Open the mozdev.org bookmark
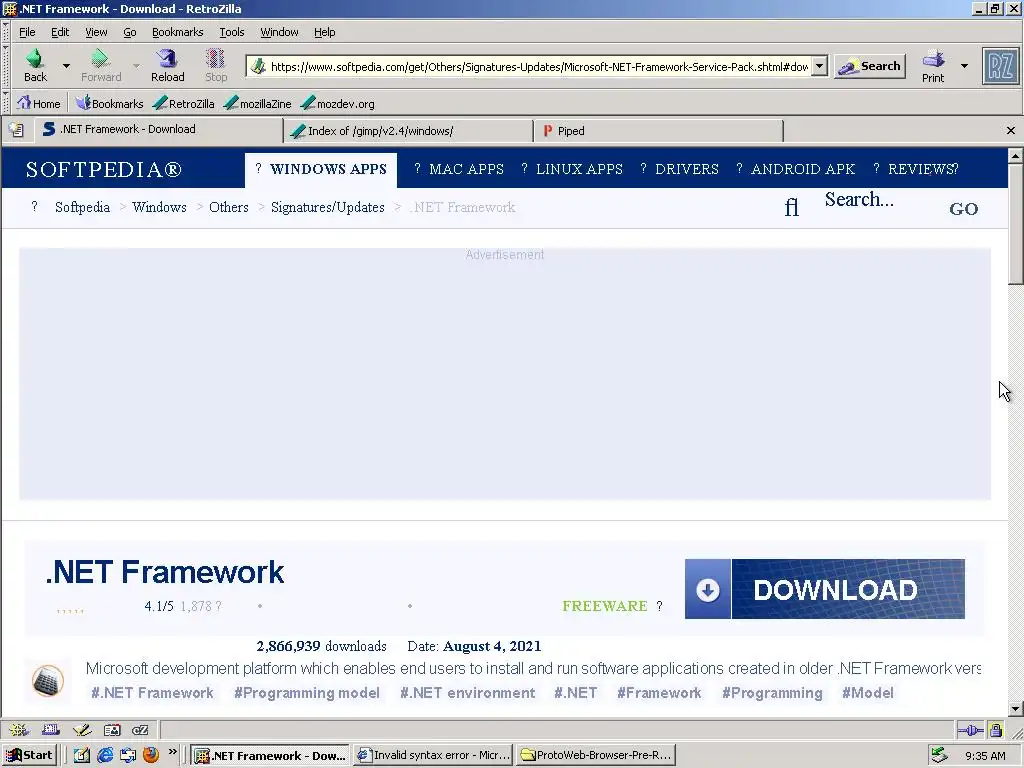The width and height of the screenshot is (1024, 768). [x=338, y=103]
